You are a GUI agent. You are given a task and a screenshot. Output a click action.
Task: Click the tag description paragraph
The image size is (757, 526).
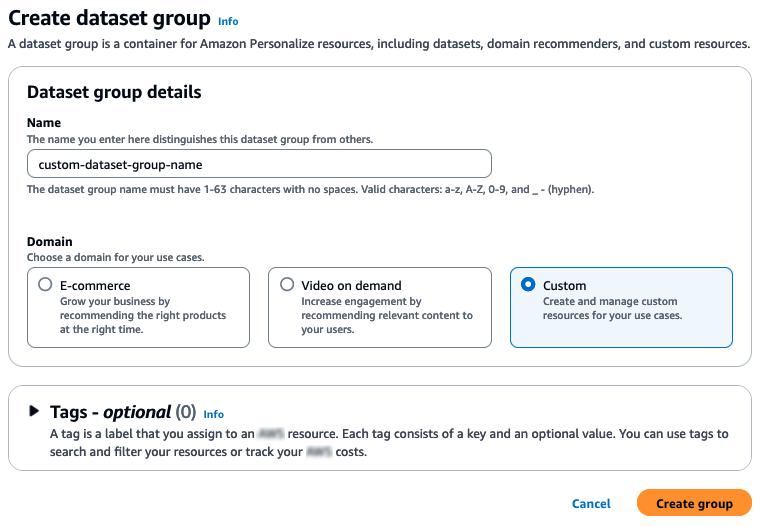[389, 442]
